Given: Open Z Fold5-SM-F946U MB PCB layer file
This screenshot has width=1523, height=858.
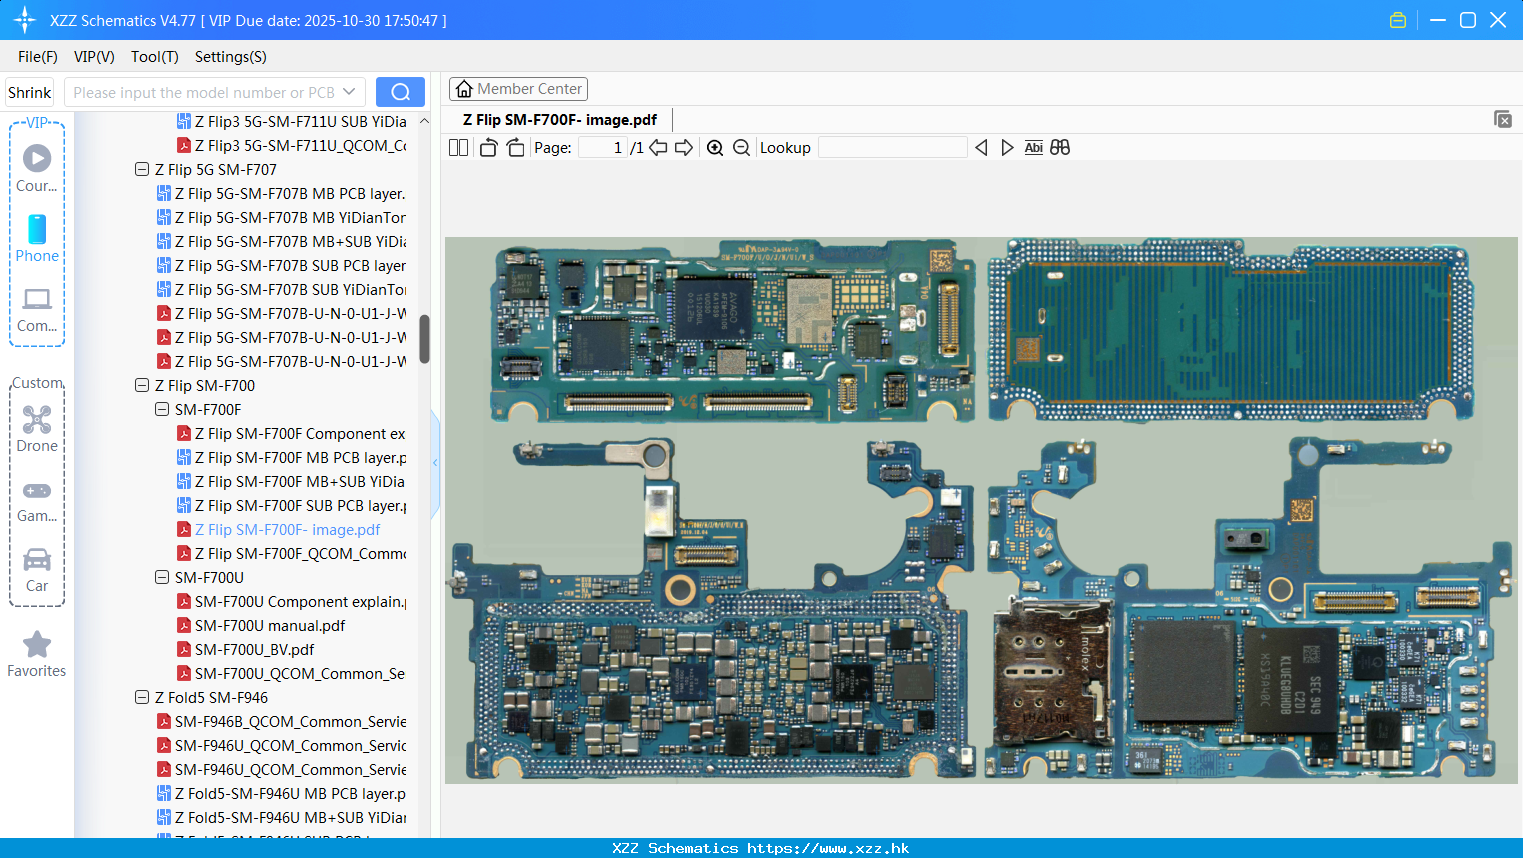Looking at the screenshot, I should pos(281,794).
